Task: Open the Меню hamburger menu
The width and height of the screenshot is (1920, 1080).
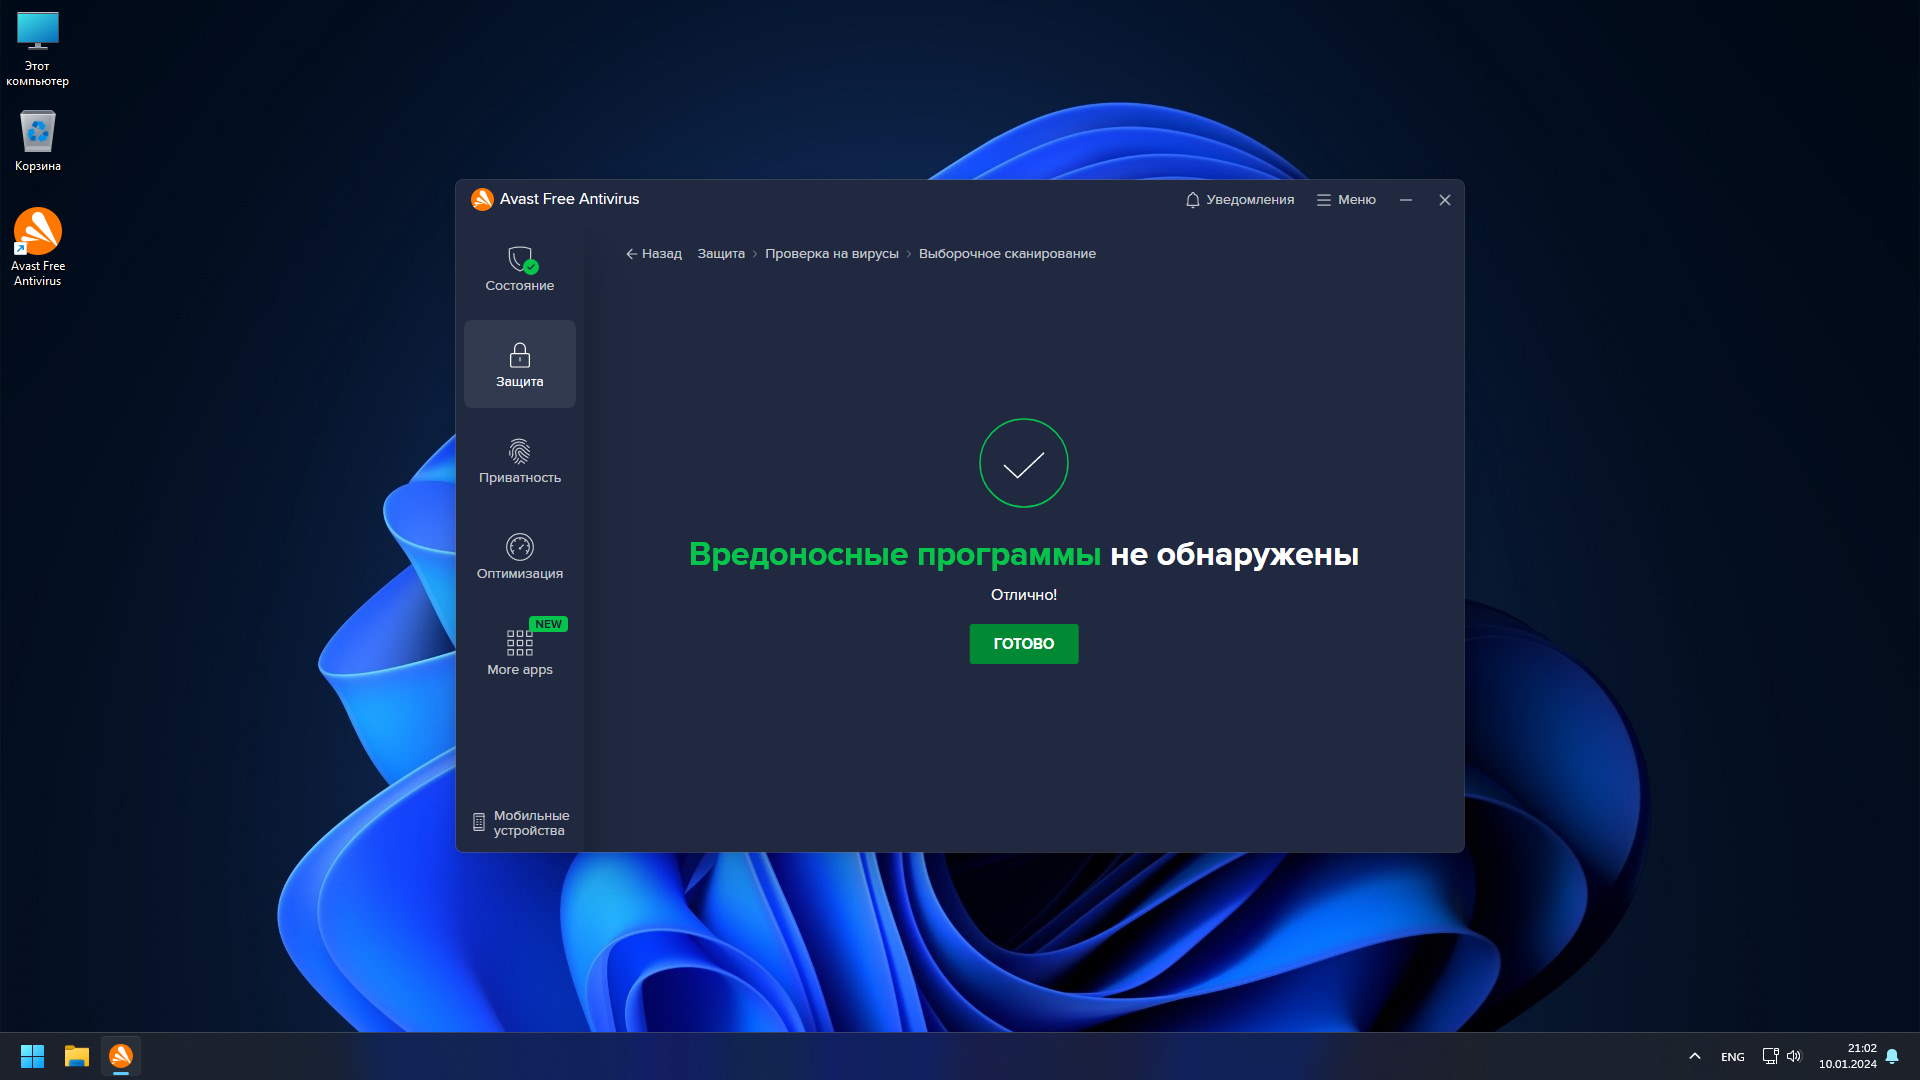Action: pos(1346,200)
